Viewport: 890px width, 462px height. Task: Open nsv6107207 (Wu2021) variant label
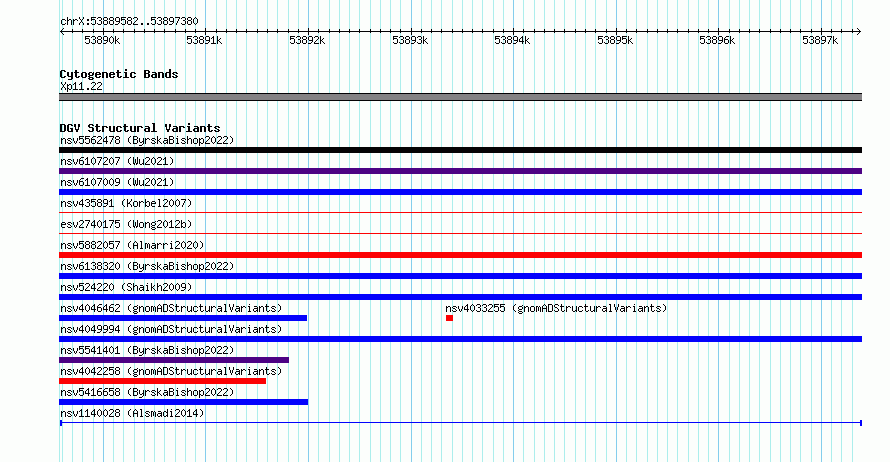[117, 161]
